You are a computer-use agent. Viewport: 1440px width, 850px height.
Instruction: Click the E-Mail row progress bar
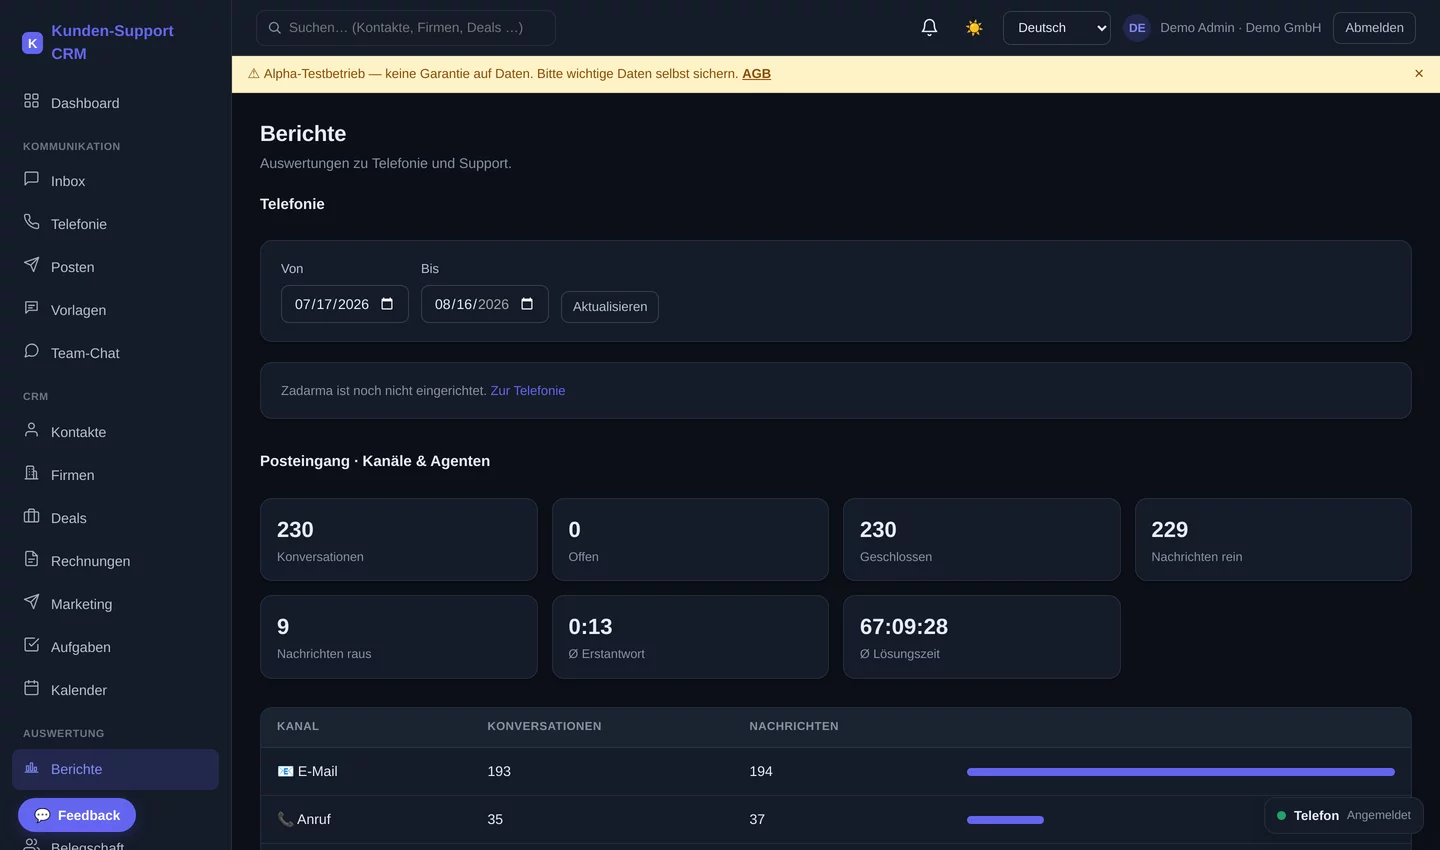point(1180,772)
